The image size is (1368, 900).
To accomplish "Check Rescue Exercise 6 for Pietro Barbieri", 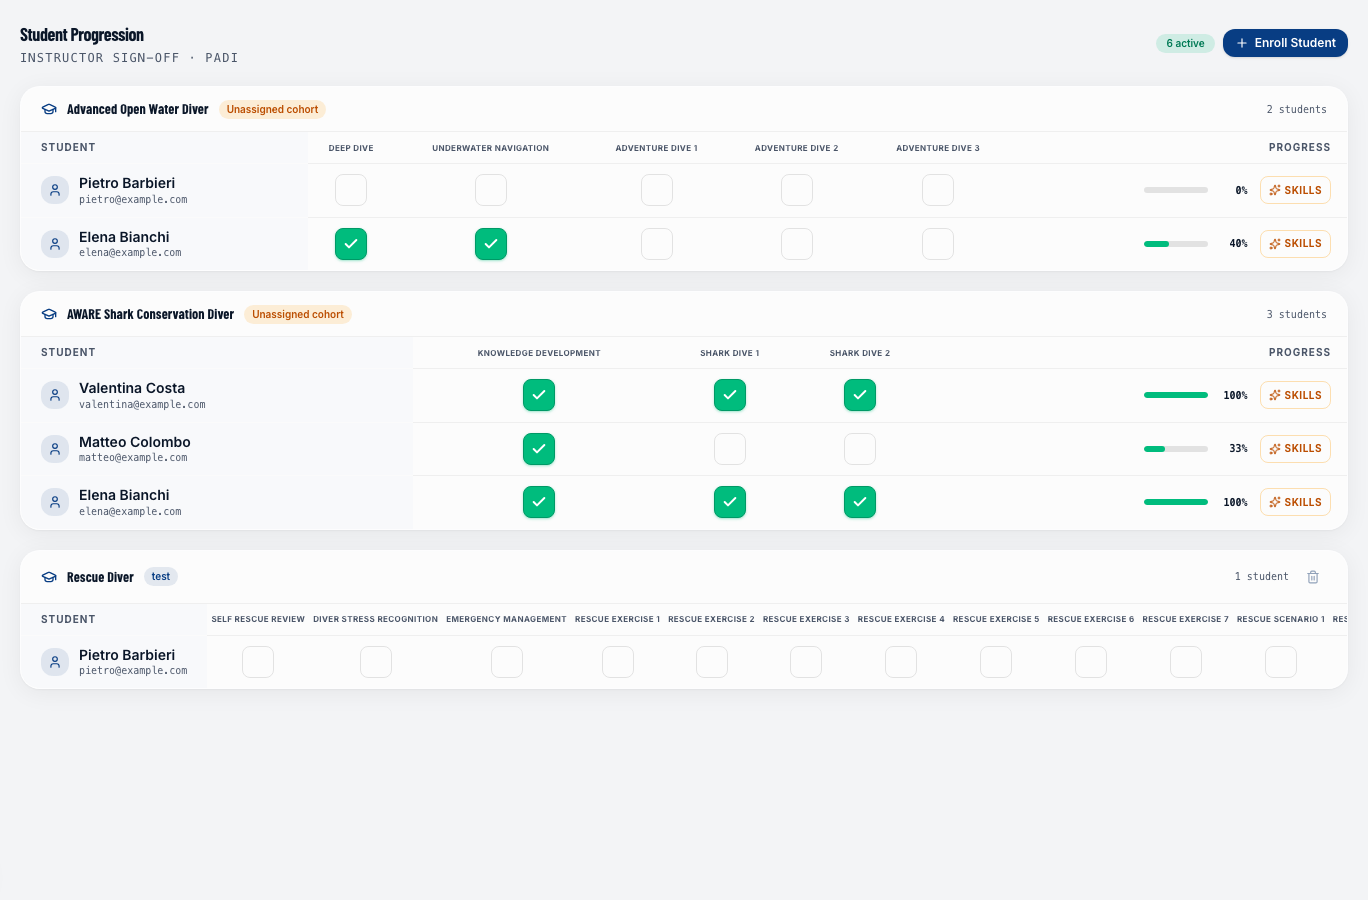I will 1091,662.
